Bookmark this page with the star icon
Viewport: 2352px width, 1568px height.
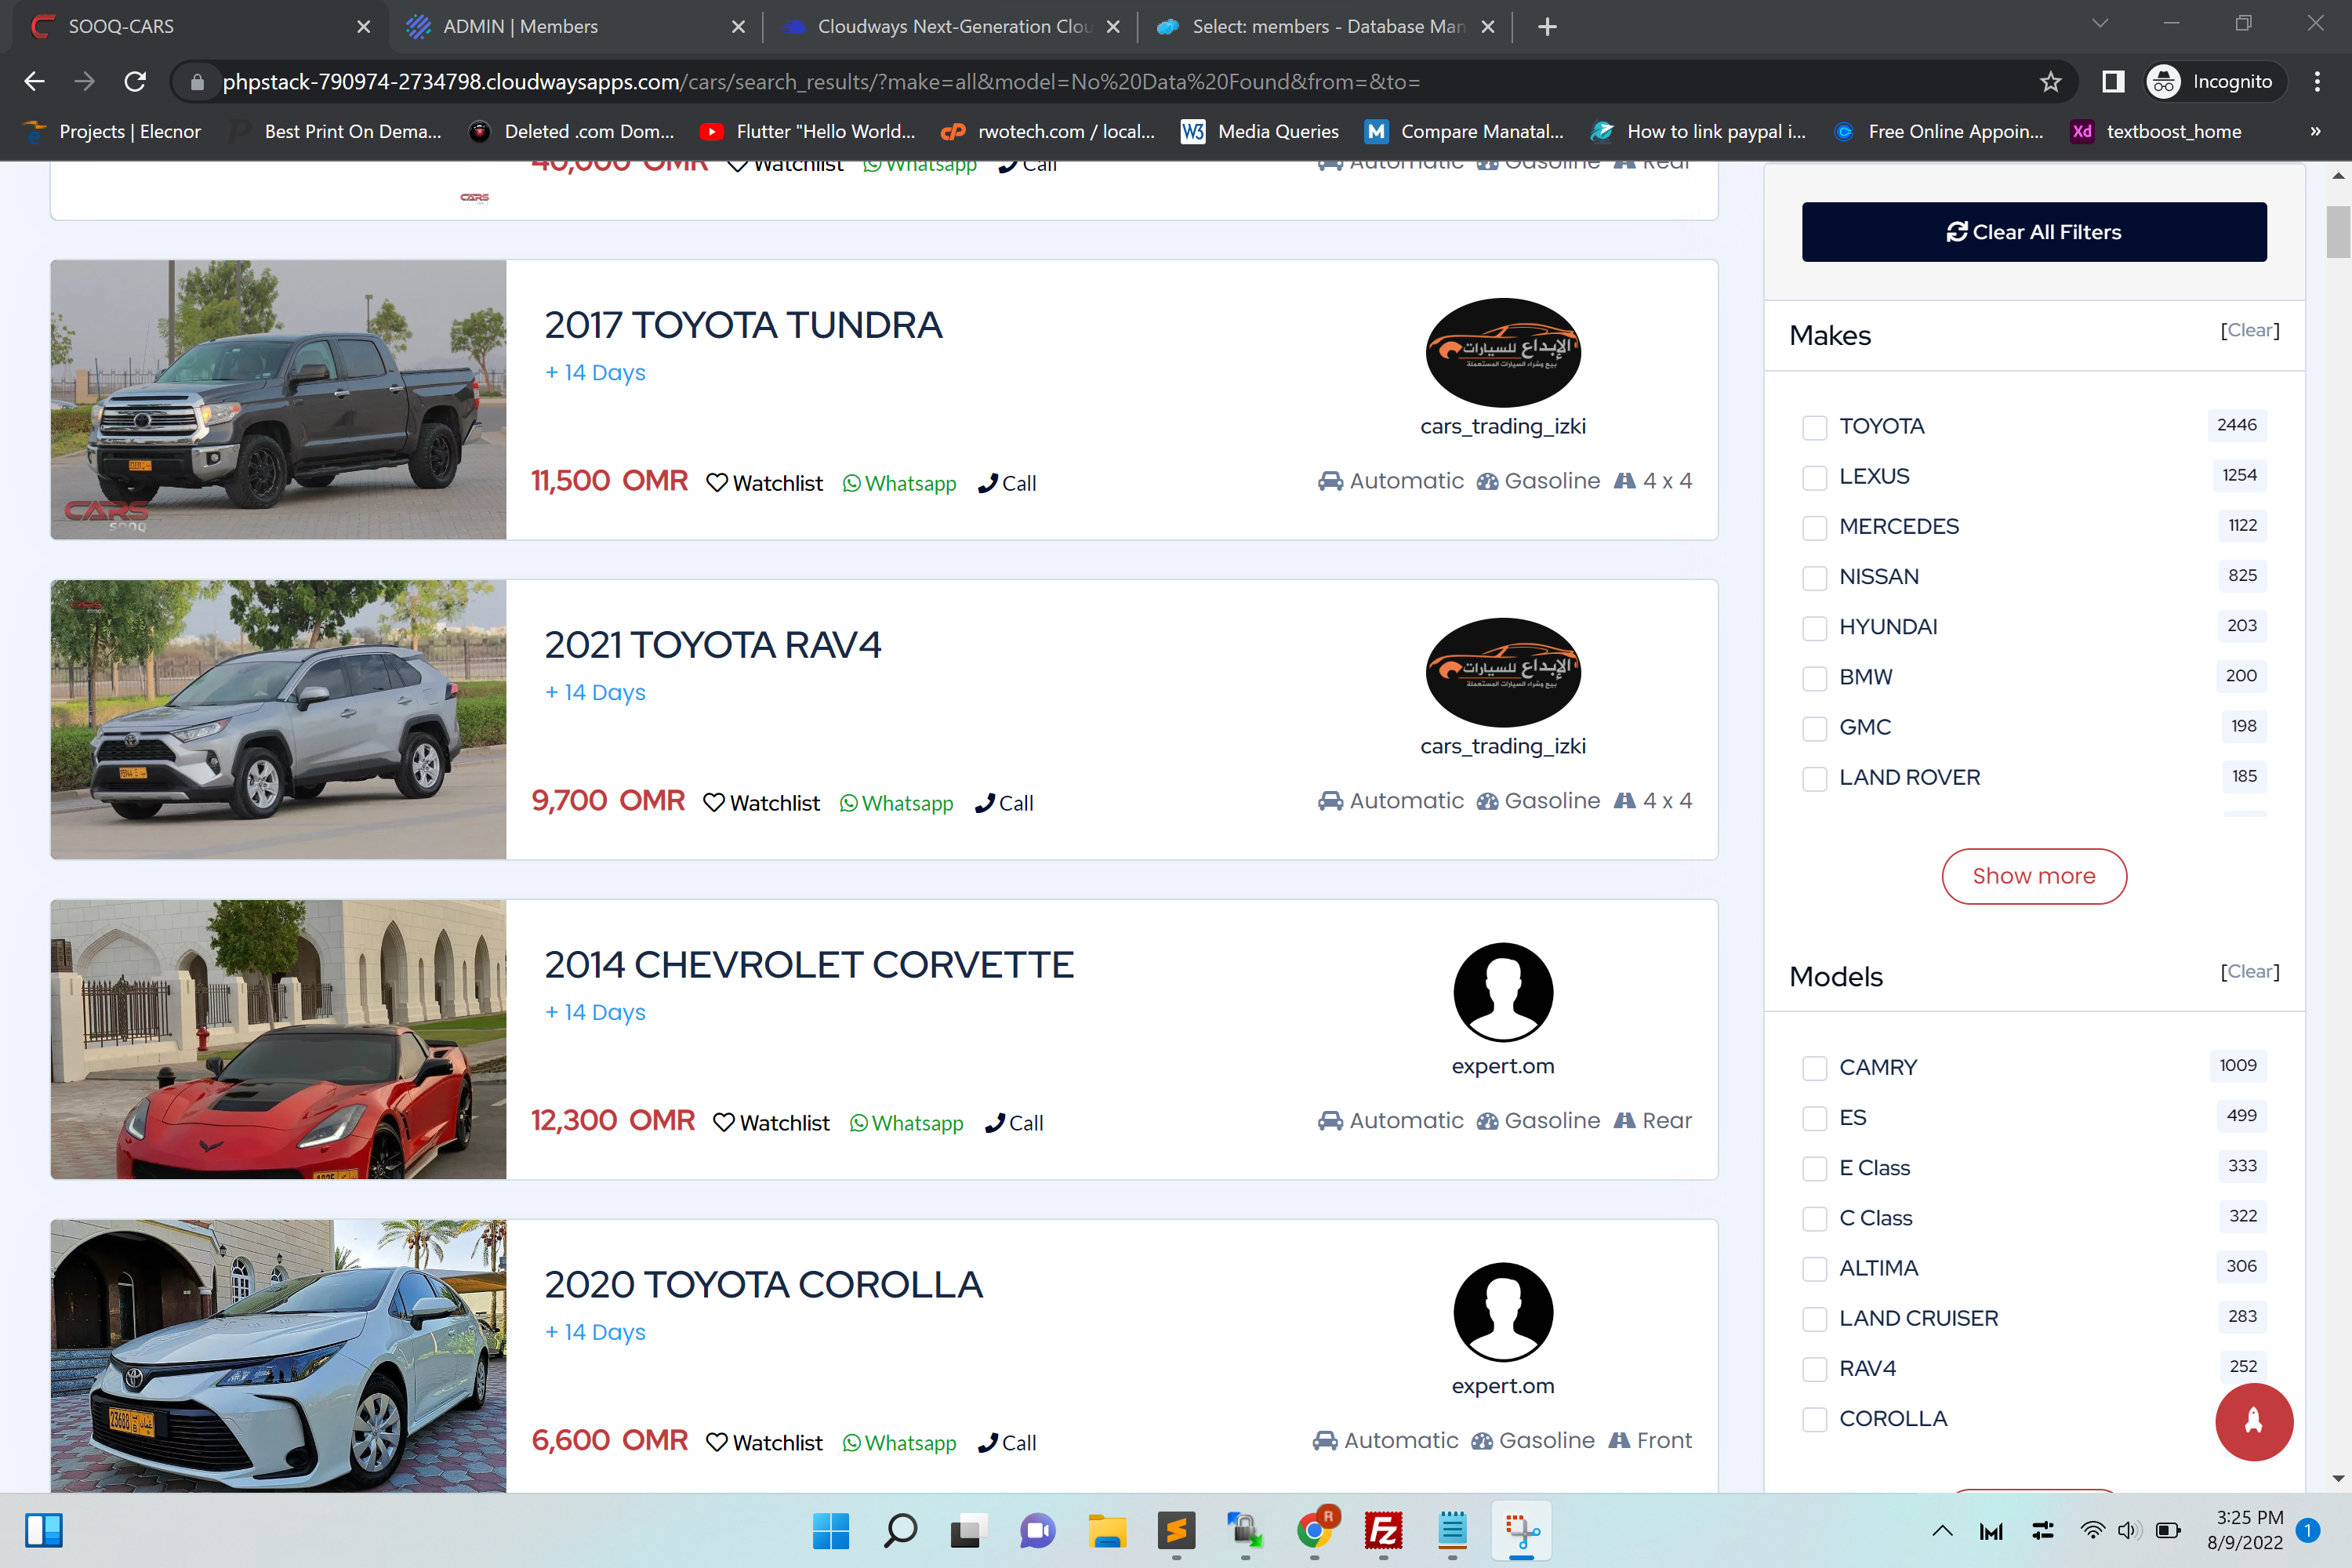(x=2050, y=81)
